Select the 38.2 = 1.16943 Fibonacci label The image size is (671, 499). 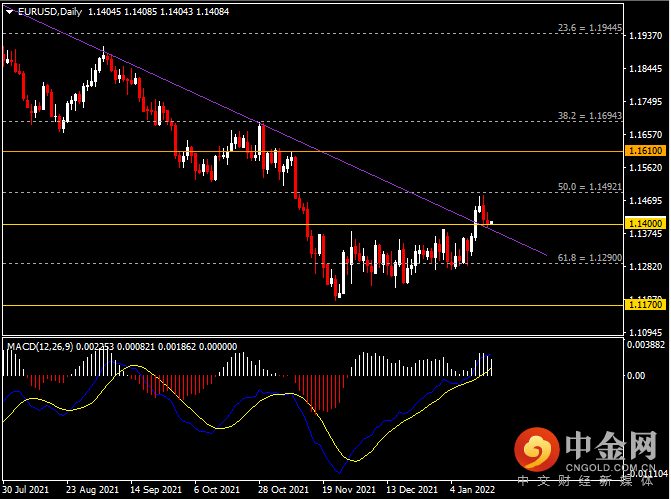click(590, 116)
